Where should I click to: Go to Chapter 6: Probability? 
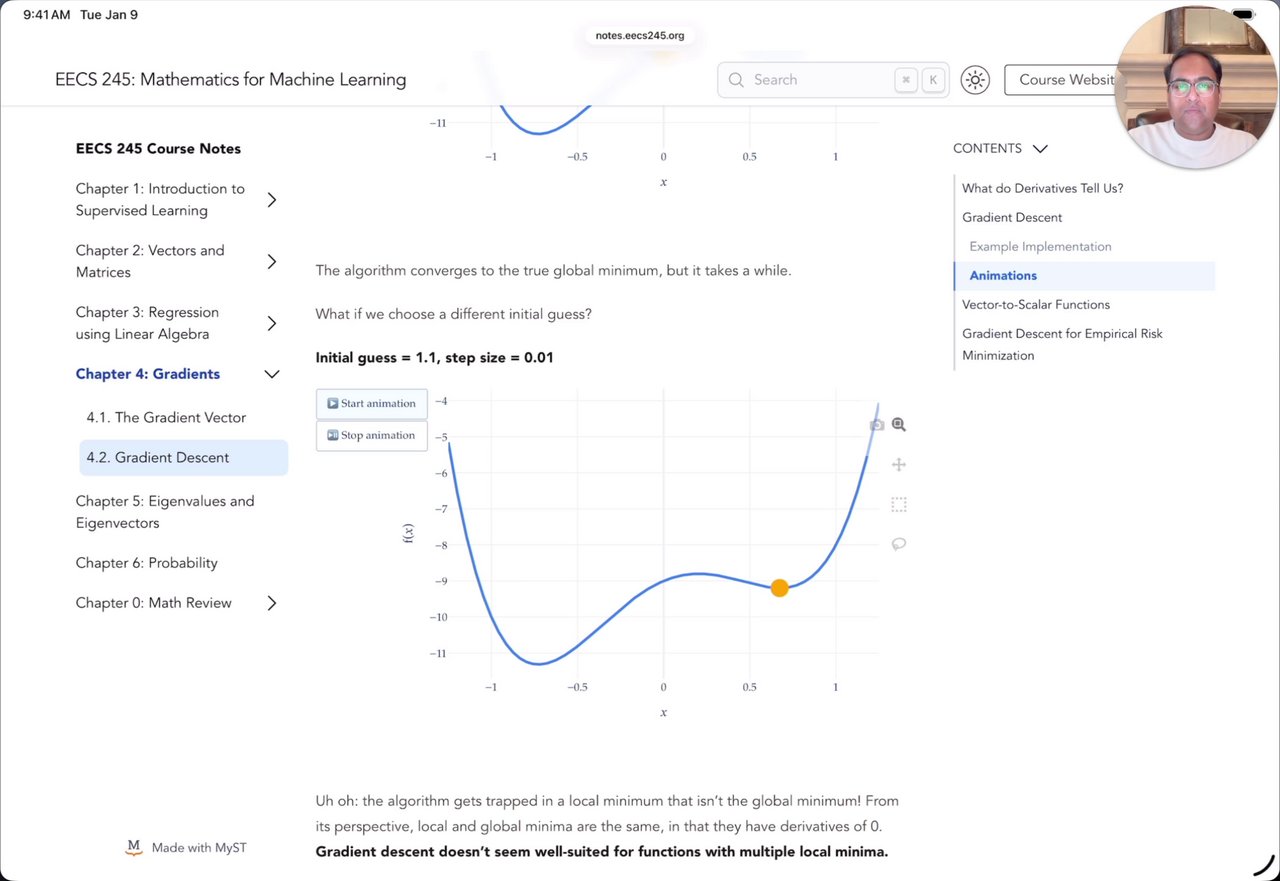point(146,563)
